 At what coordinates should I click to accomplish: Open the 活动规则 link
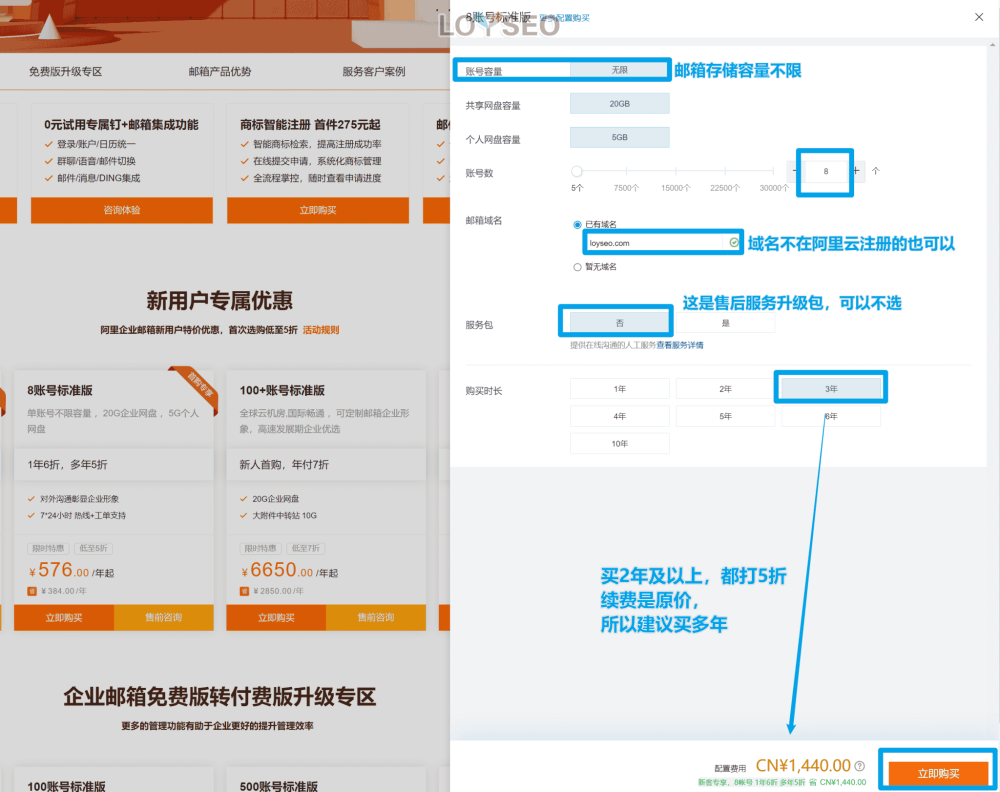pyautogui.click(x=321, y=330)
